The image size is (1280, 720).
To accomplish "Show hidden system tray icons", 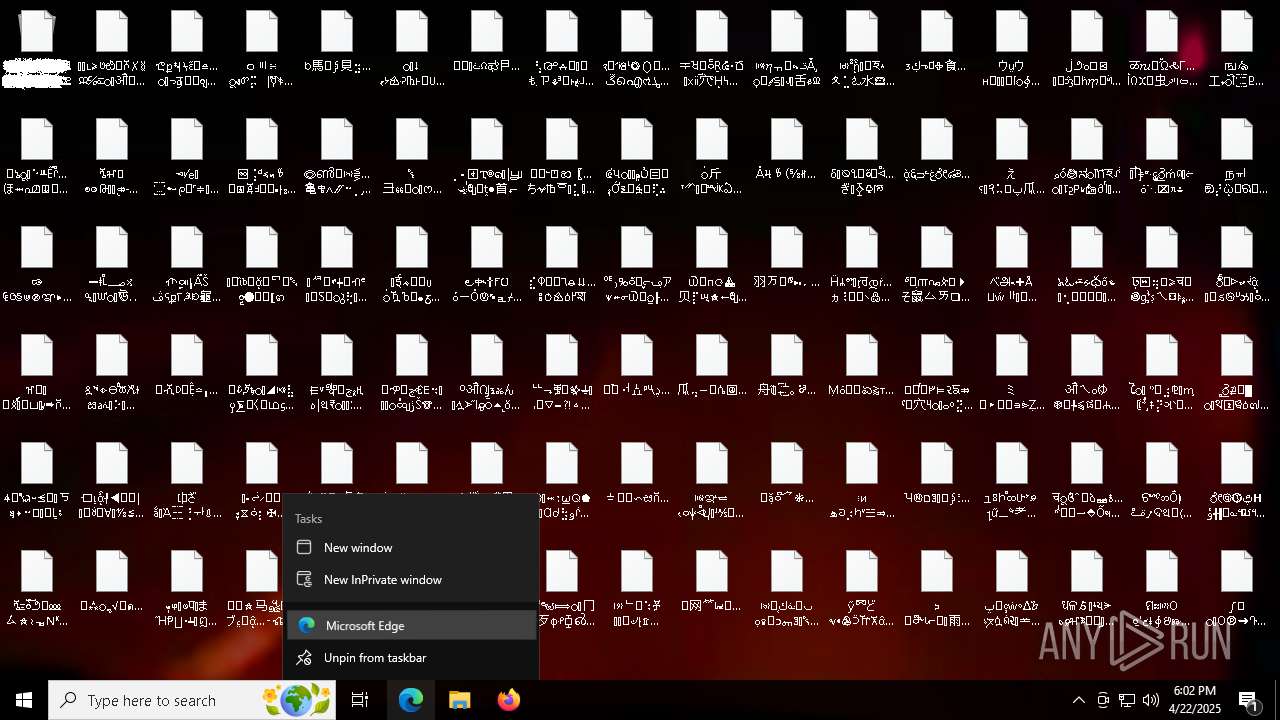I will click(x=1078, y=700).
